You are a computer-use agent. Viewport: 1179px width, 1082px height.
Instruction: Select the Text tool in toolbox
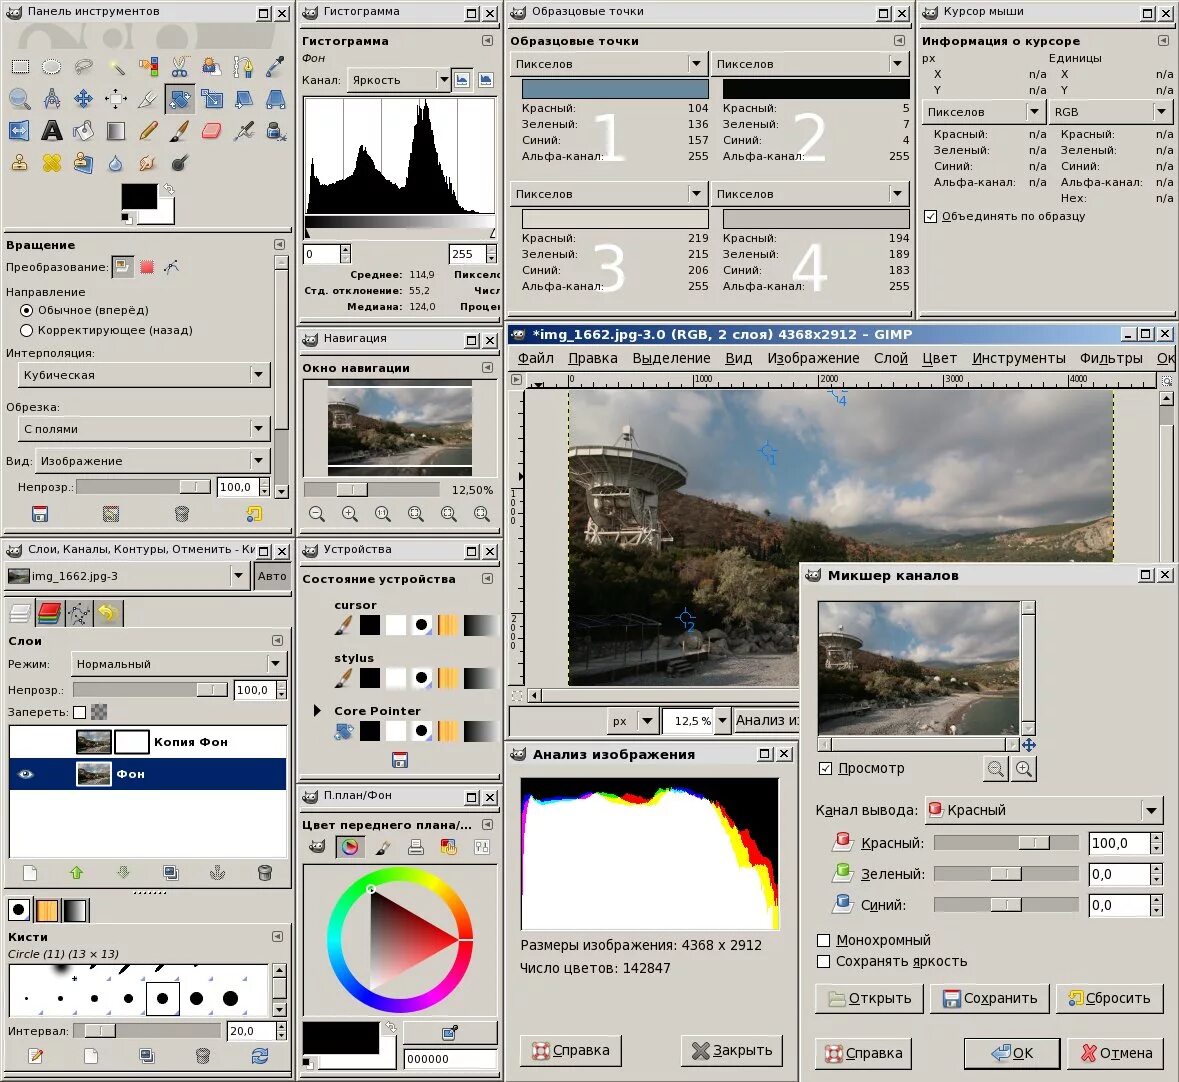pos(51,131)
